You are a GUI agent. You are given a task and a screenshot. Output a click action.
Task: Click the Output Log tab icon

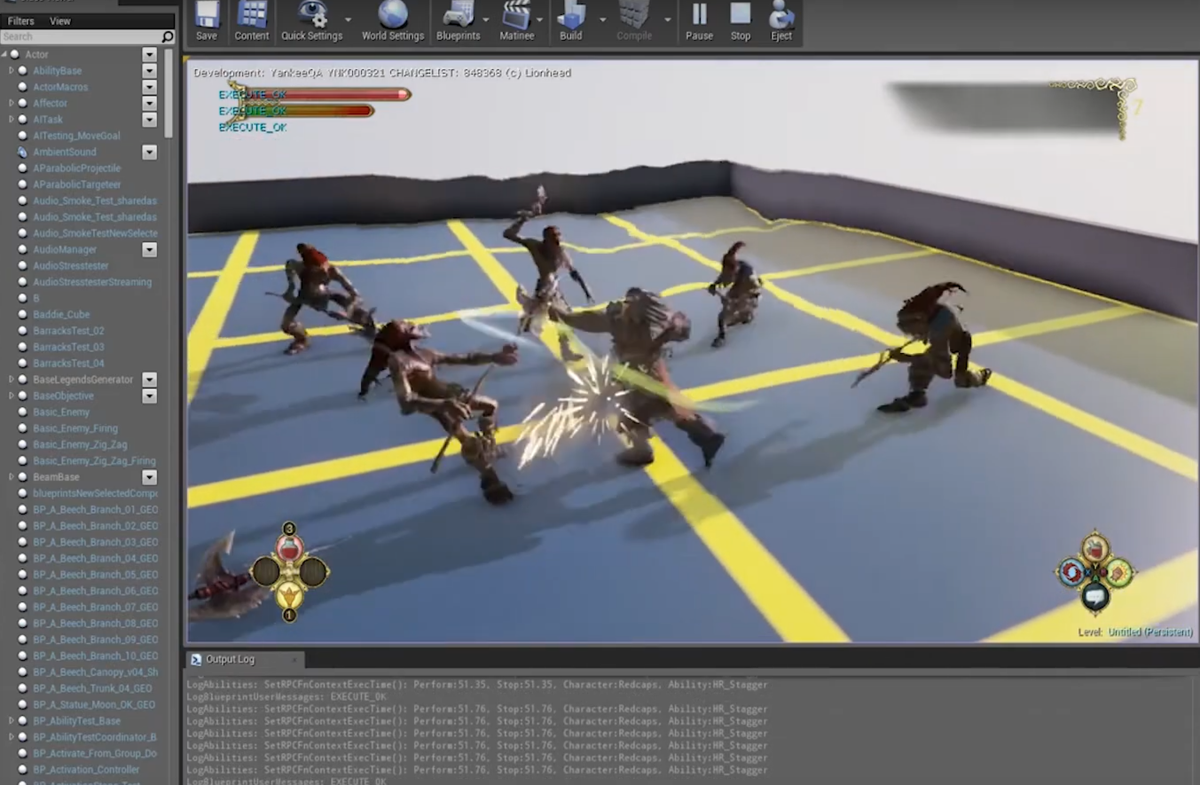pos(195,660)
